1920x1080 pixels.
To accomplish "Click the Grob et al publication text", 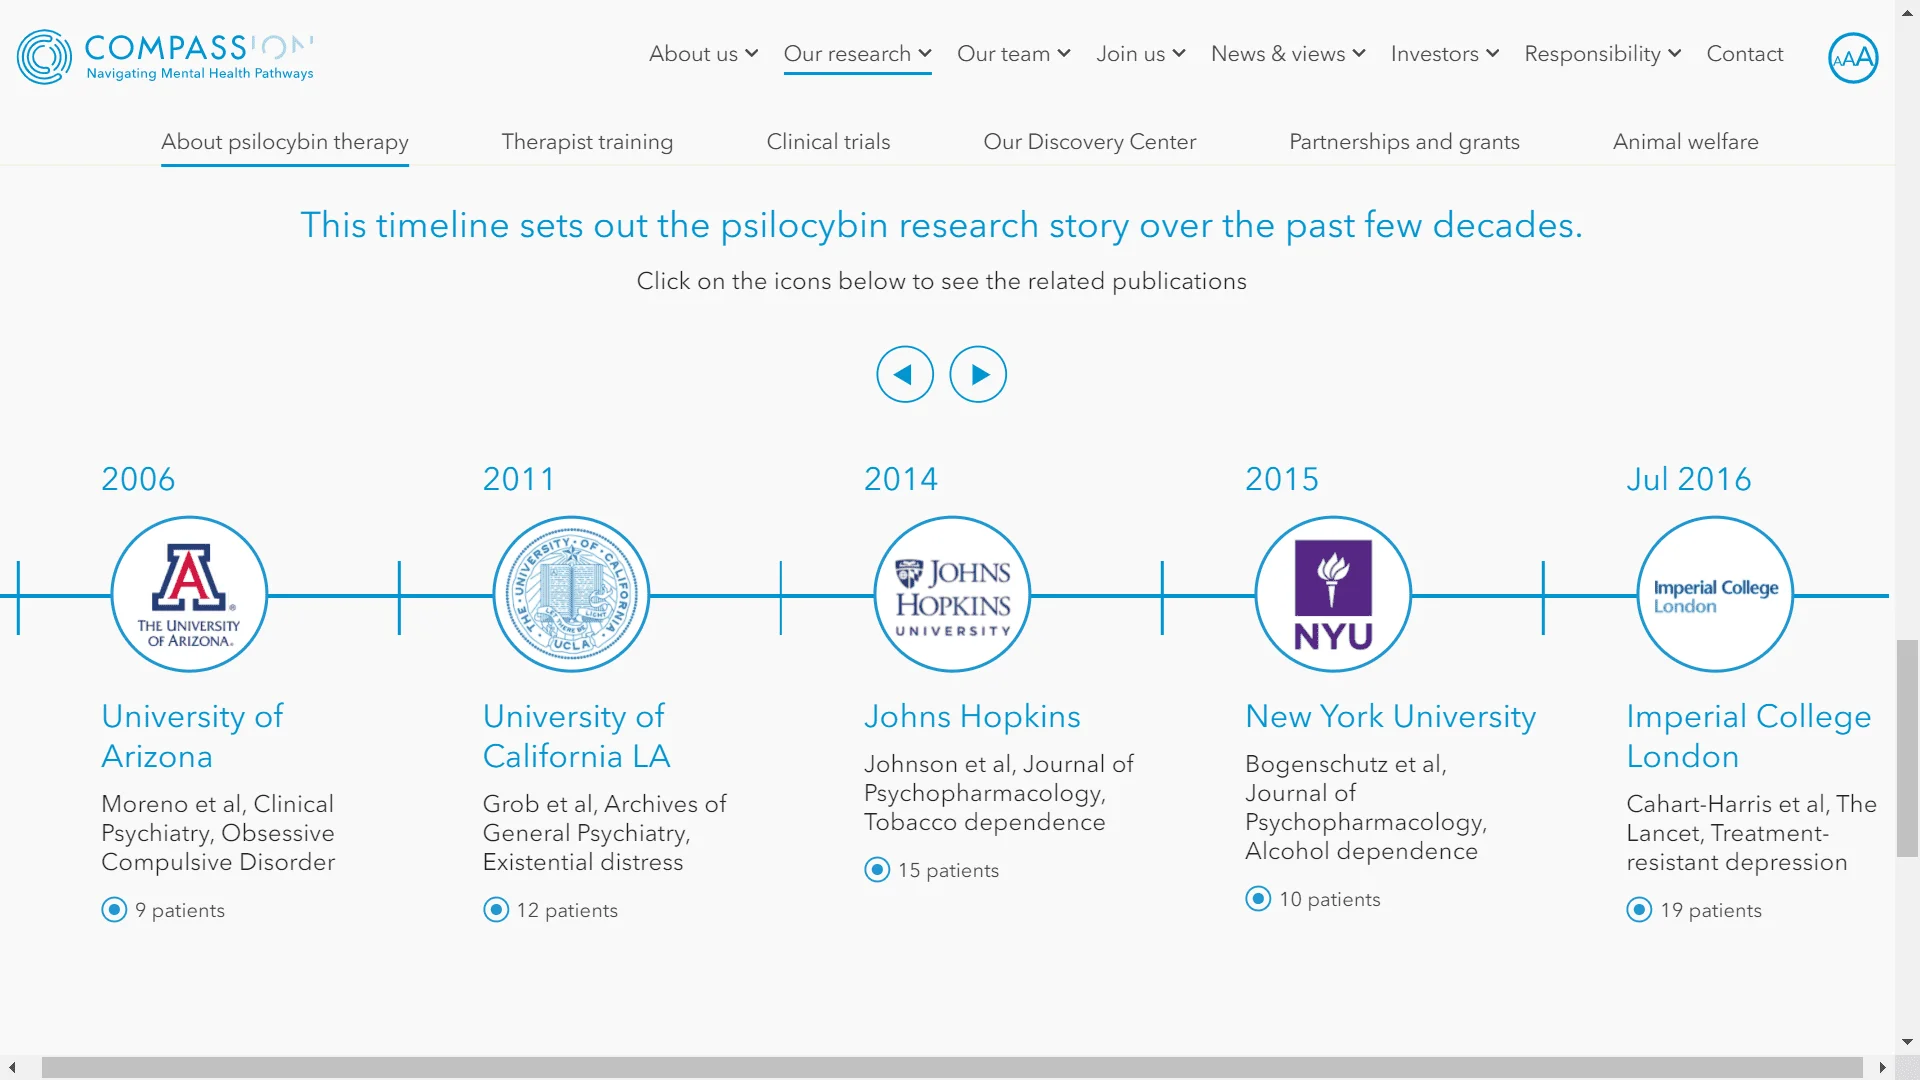I will [605, 833].
